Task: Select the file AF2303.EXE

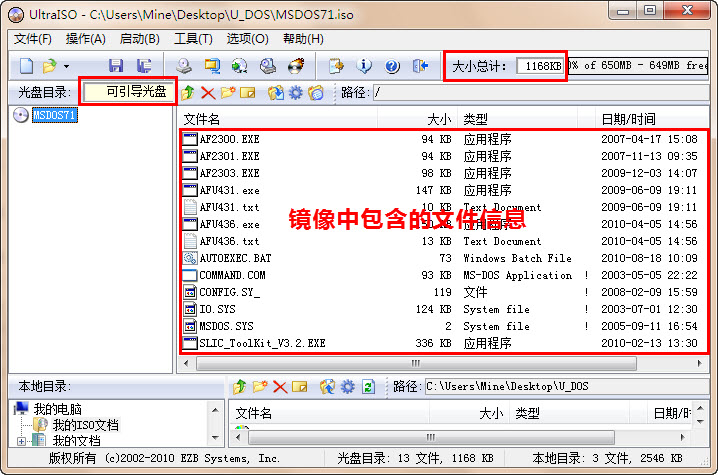Action: pos(229,173)
